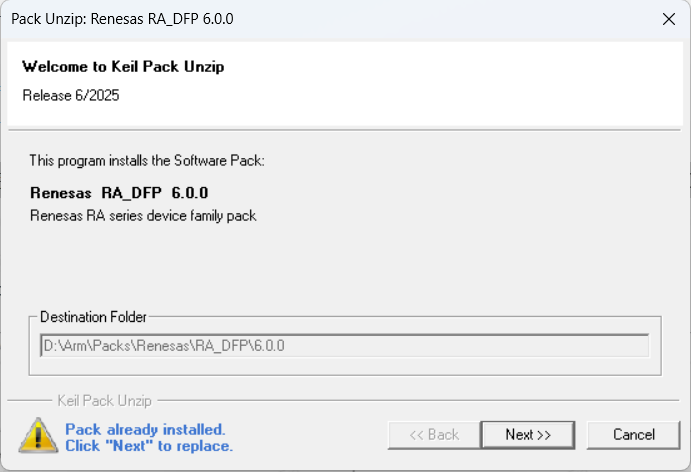This screenshot has height=472, width=691.
Task: Click the yellow warning triangle icon
Action: [x=38, y=435]
